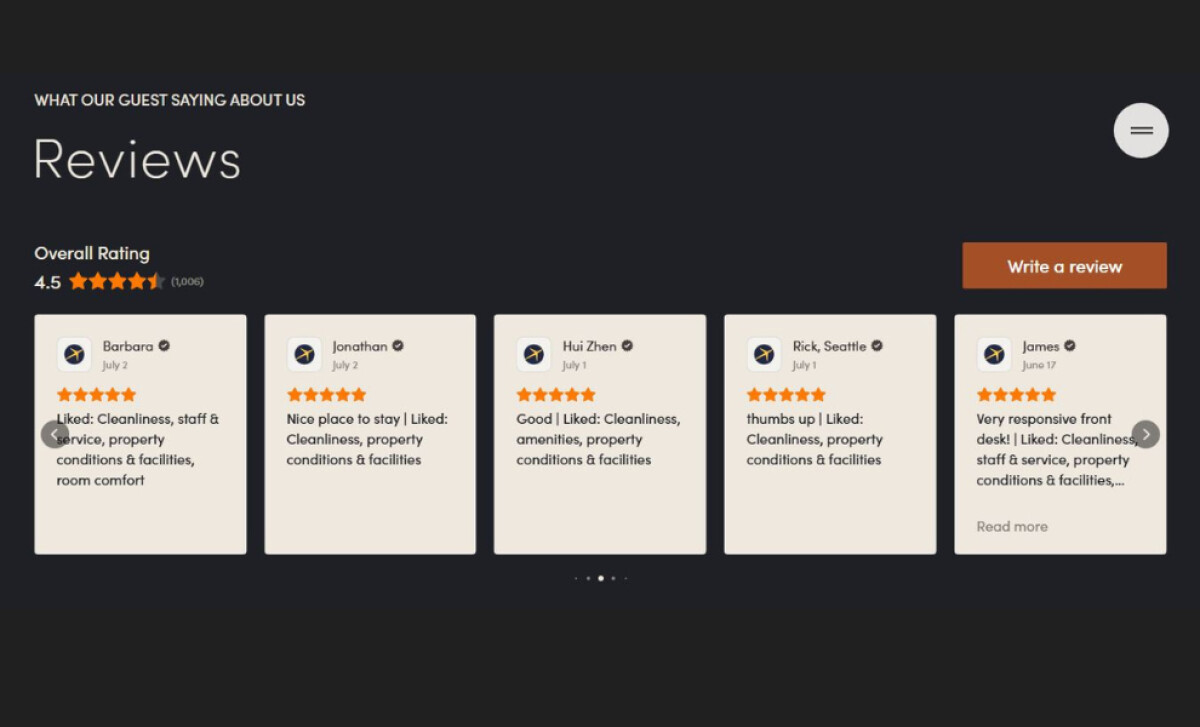This screenshot has width=1200, height=727.
Task: Advance the carousel with the right arrow
Action: (1146, 434)
